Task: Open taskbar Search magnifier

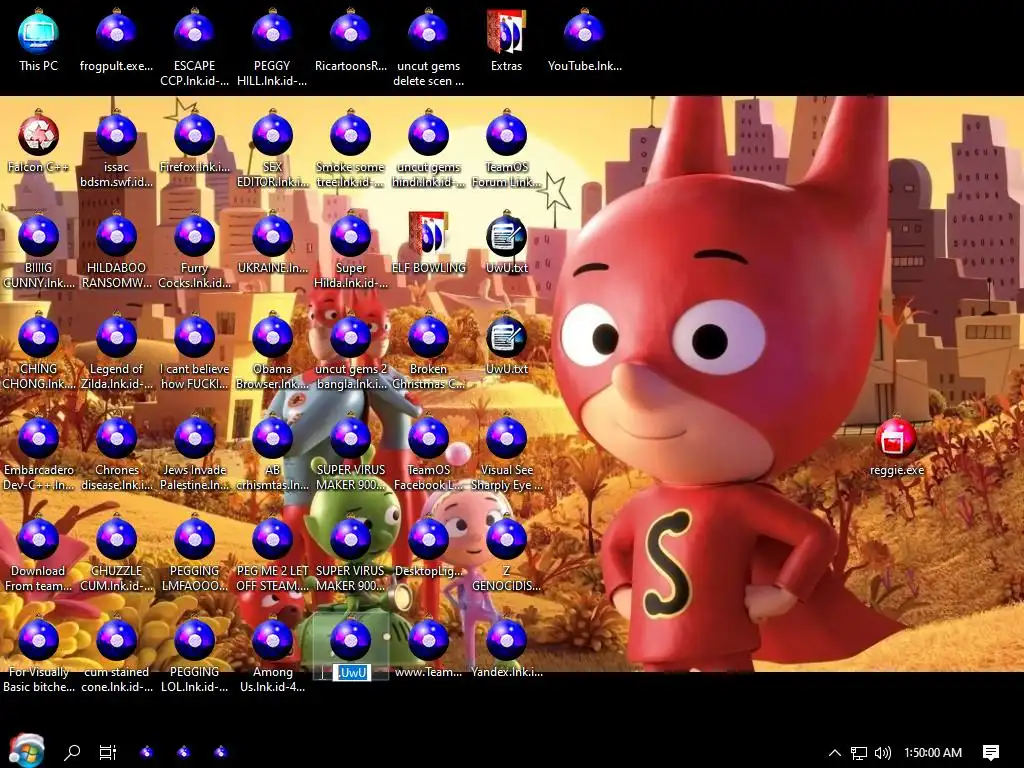Action: (x=72, y=752)
